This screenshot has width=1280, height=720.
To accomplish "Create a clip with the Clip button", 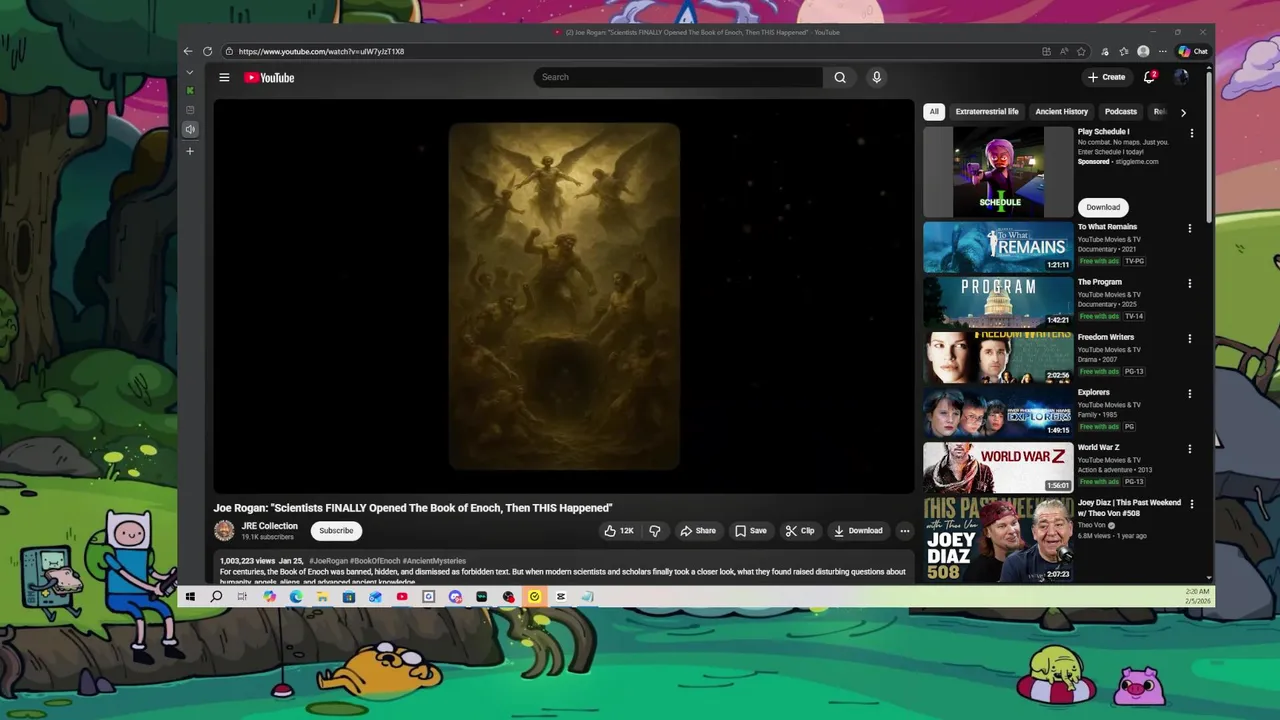I will [x=800, y=531].
